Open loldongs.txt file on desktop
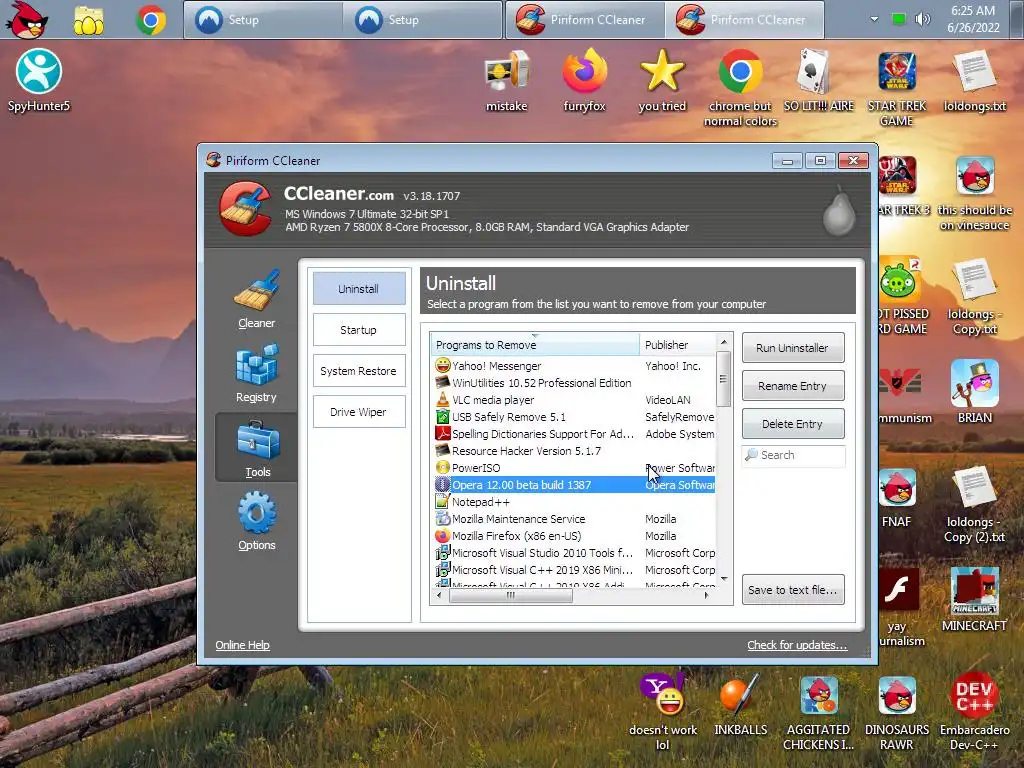 click(x=974, y=80)
